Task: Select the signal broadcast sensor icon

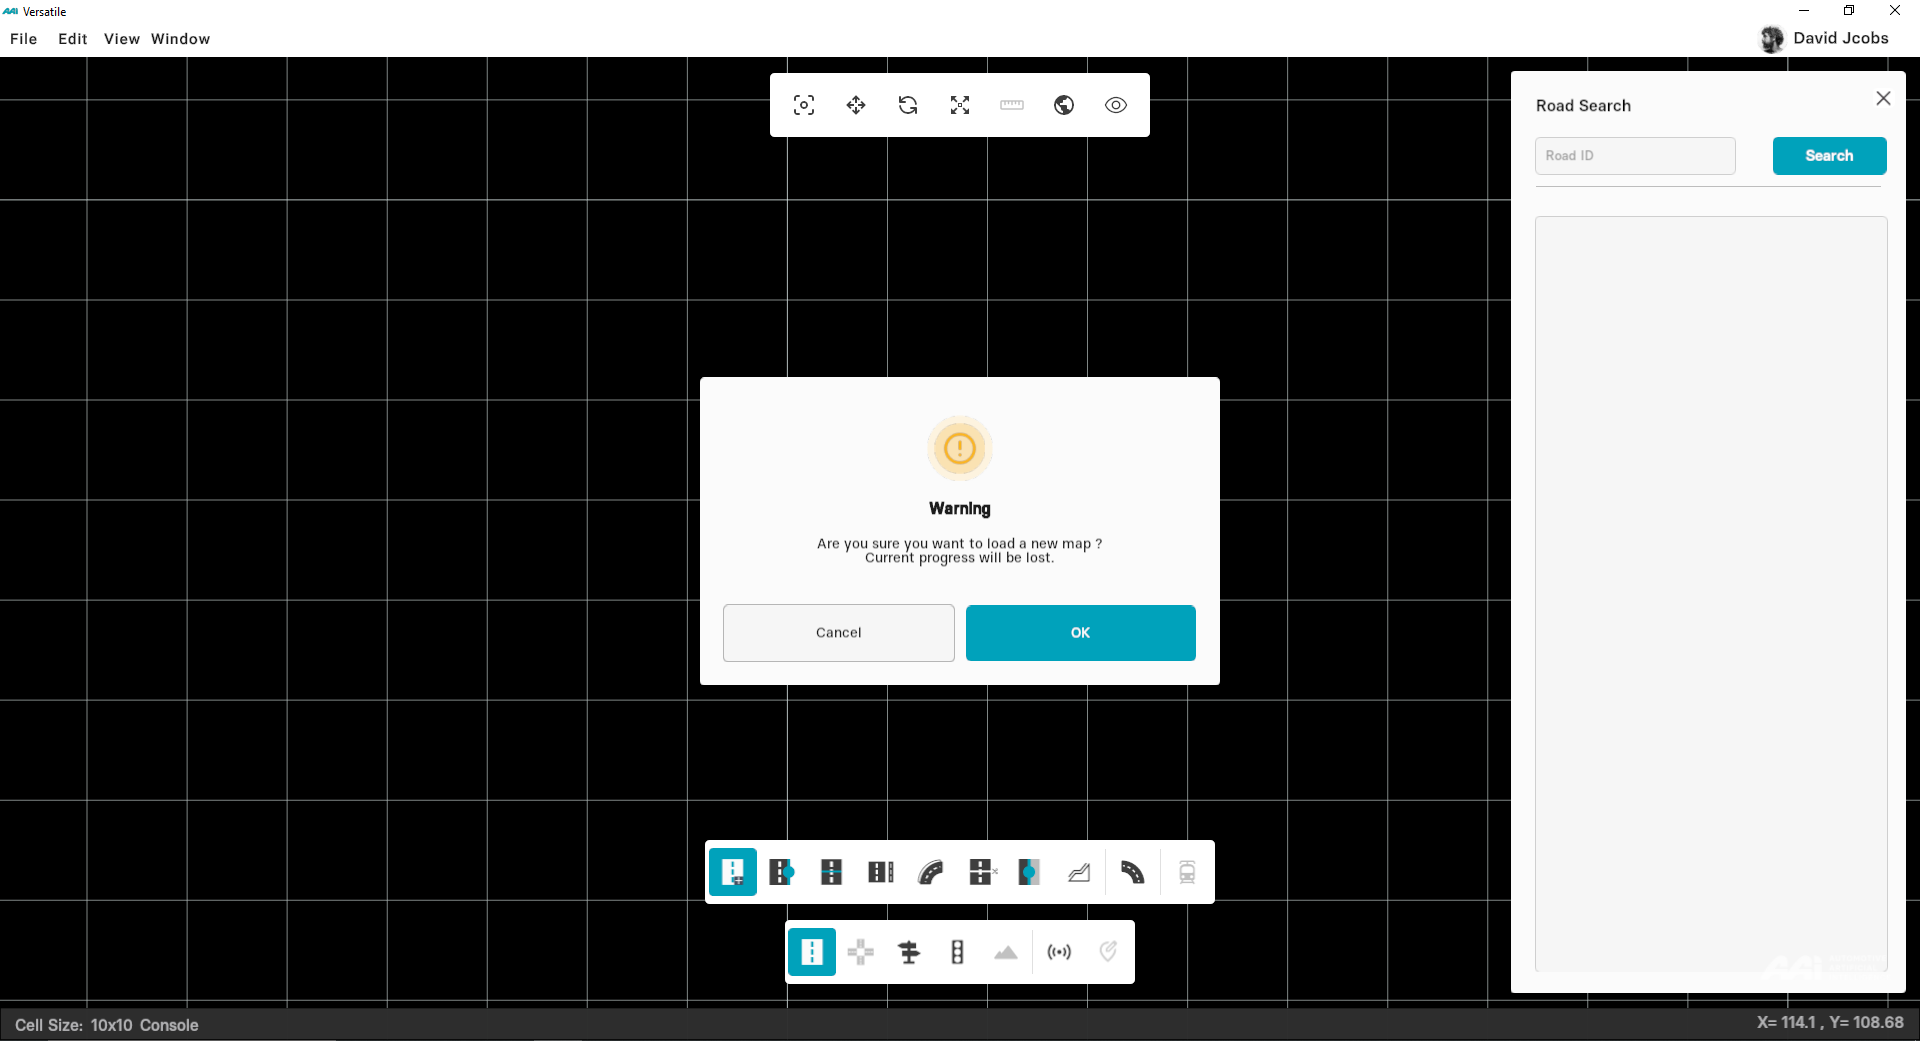Action: click(x=1059, y=952)
